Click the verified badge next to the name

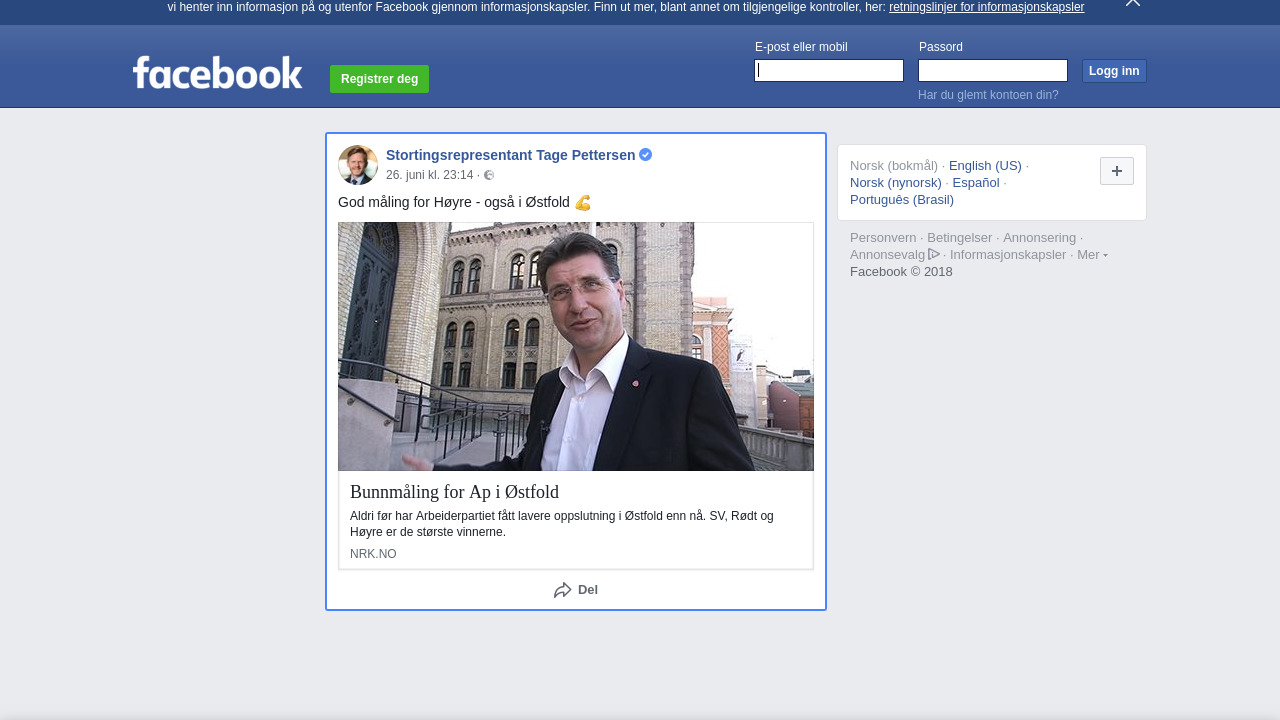(646, 155)
